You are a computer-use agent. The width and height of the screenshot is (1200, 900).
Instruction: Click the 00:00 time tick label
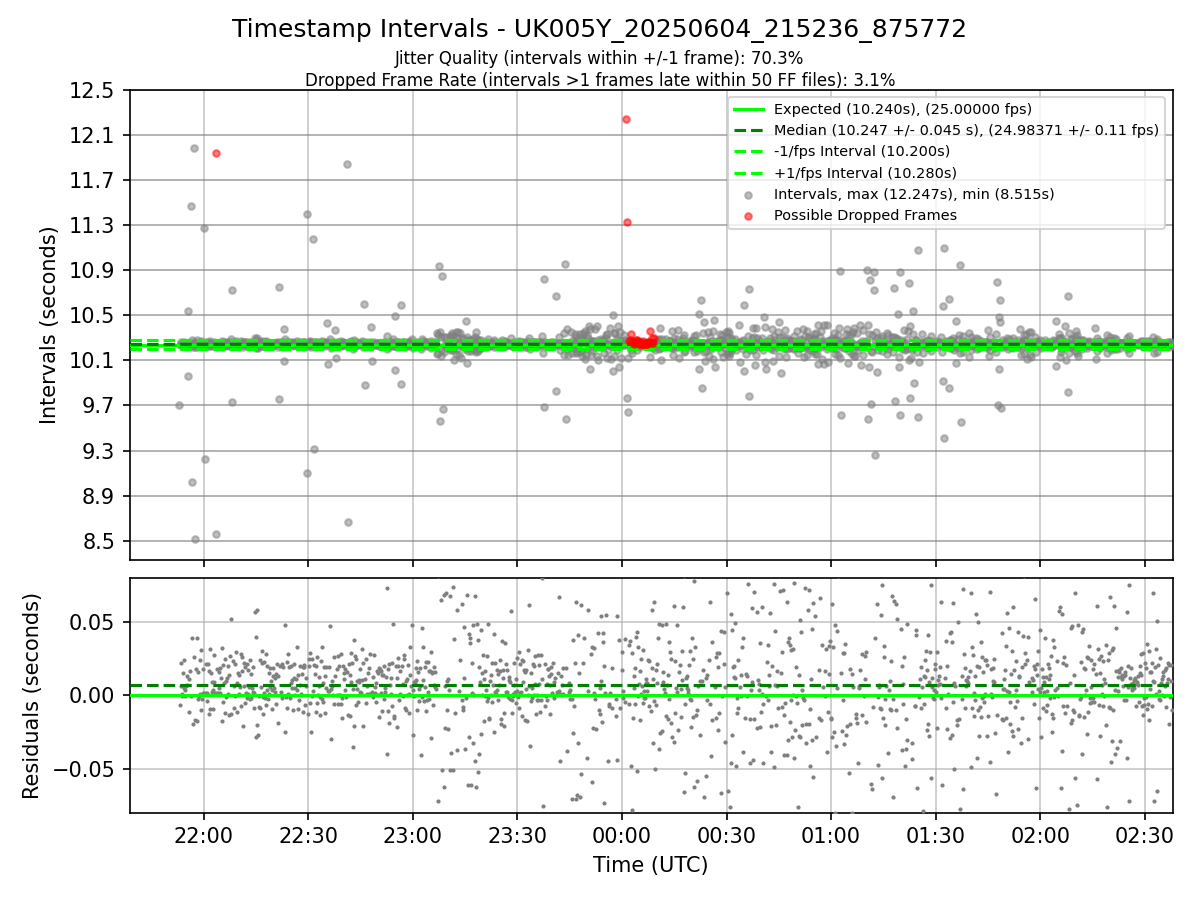tap(622, 835)
